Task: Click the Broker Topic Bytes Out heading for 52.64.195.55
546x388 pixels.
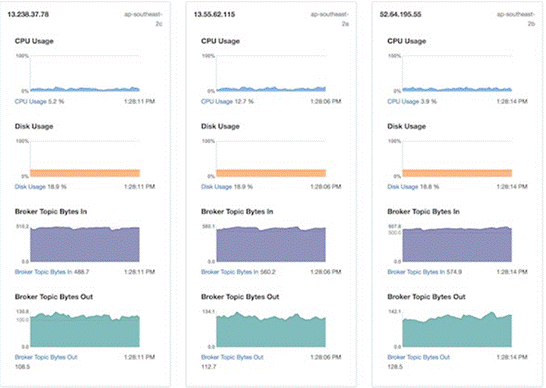Action: 427,297
